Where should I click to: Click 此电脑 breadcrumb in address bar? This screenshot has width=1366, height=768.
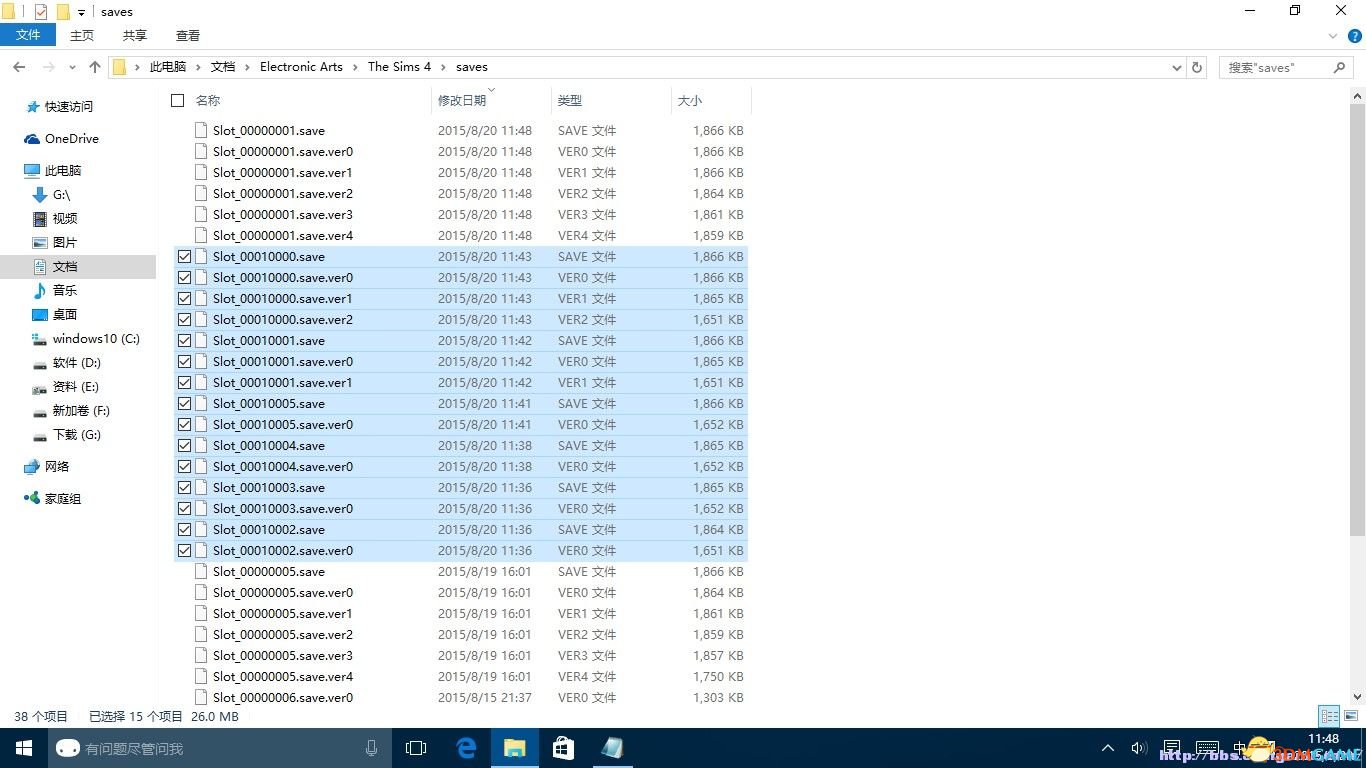(168, 67)
